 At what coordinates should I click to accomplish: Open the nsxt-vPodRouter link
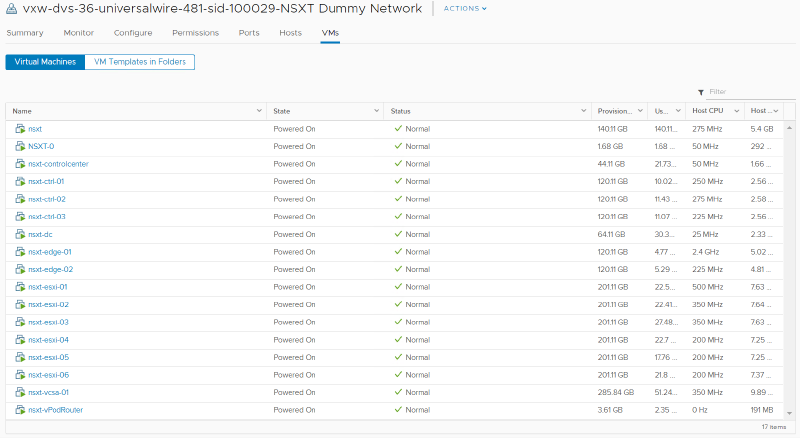click(x=56, y=410)
